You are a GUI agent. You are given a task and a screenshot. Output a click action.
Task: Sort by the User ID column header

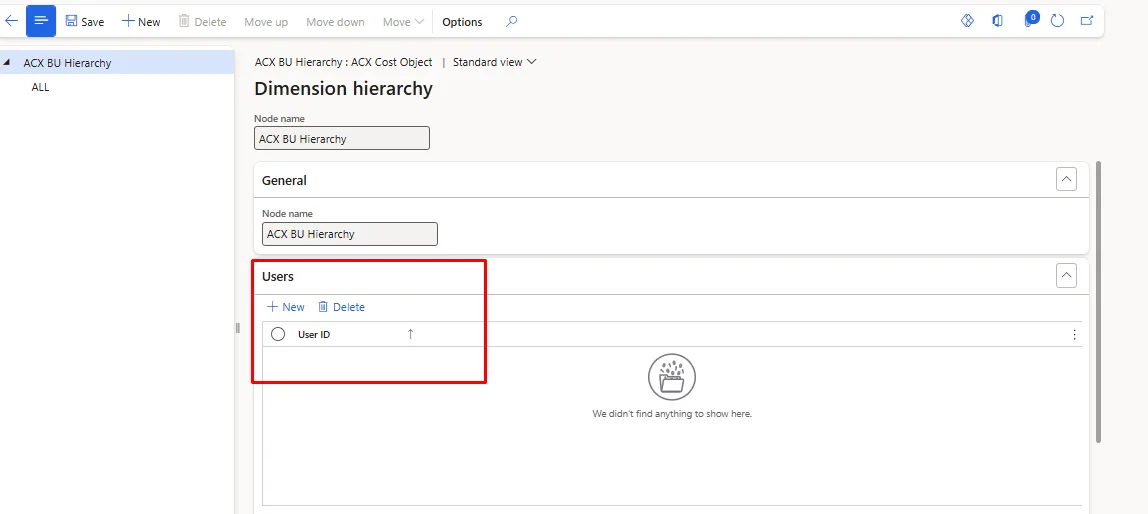(x=314, y=335)
